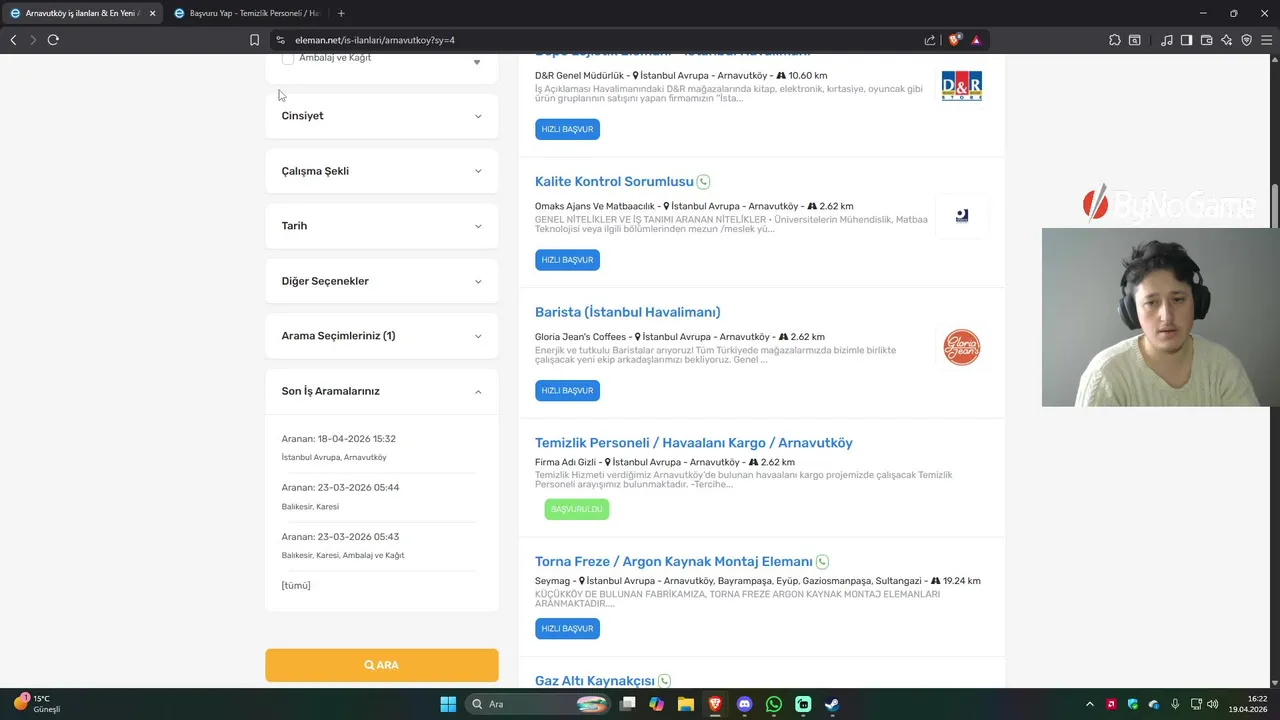This screenshot has height=720, width=1280.
Task: Click the music note playlist icon
Action: point(1167,40)
